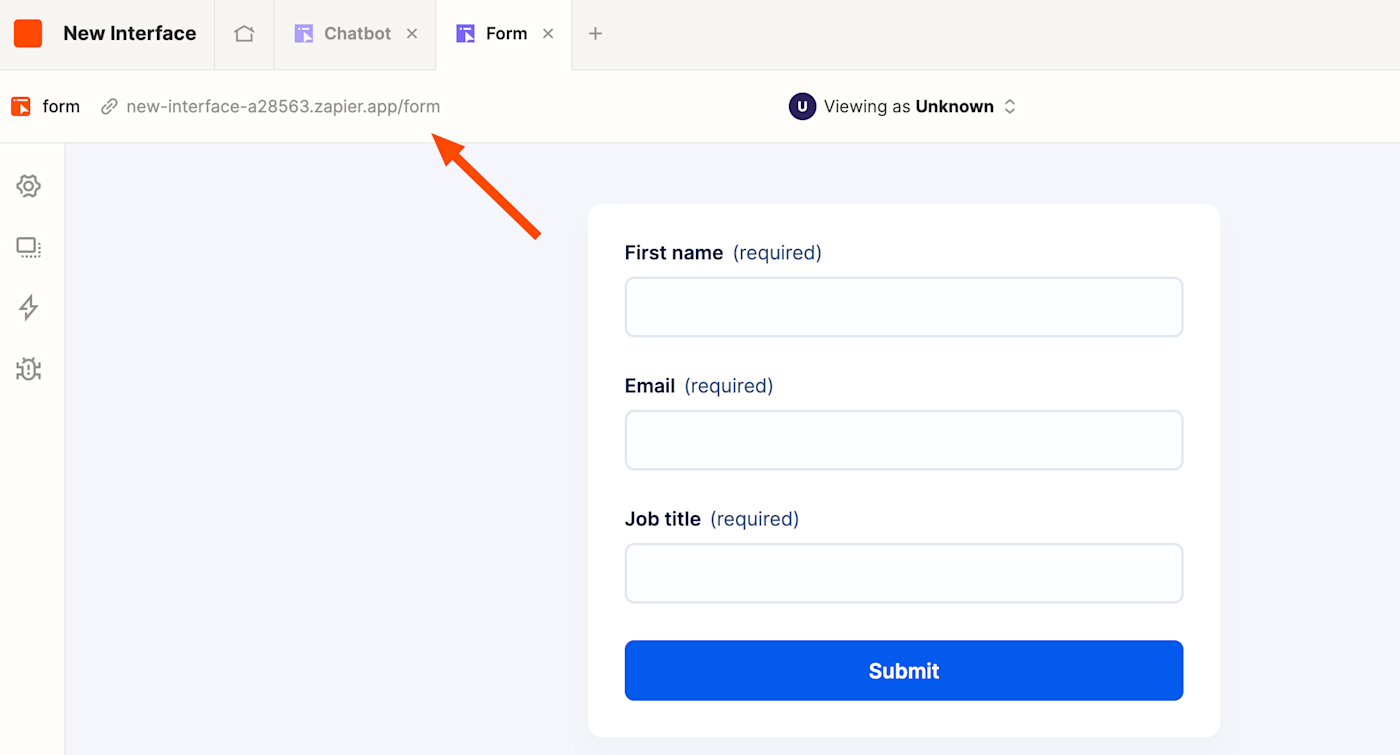Click the orange Interfaces logo
1400x755 pixels.
27,33
